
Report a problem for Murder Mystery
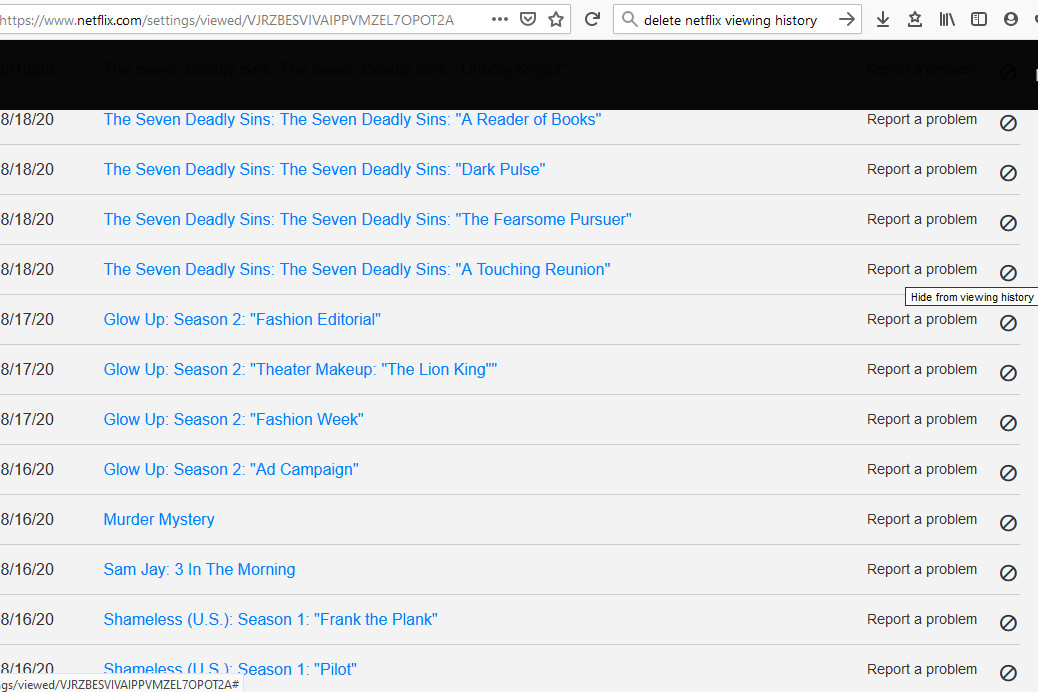922,519
